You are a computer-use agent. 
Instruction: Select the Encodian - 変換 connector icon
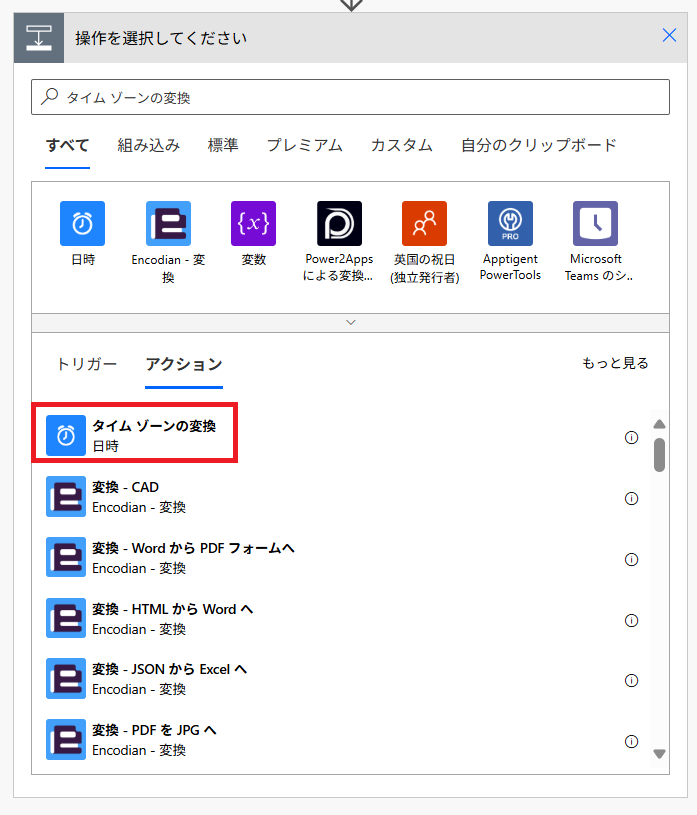168,223
